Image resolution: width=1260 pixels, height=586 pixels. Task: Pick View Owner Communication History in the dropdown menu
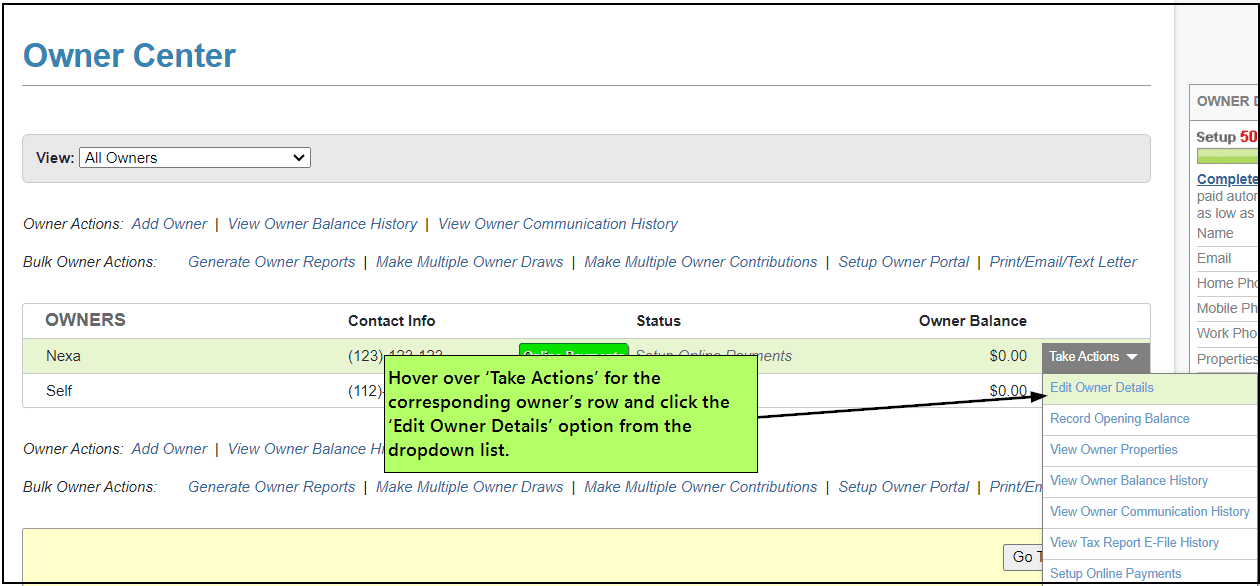[1149, 512]
